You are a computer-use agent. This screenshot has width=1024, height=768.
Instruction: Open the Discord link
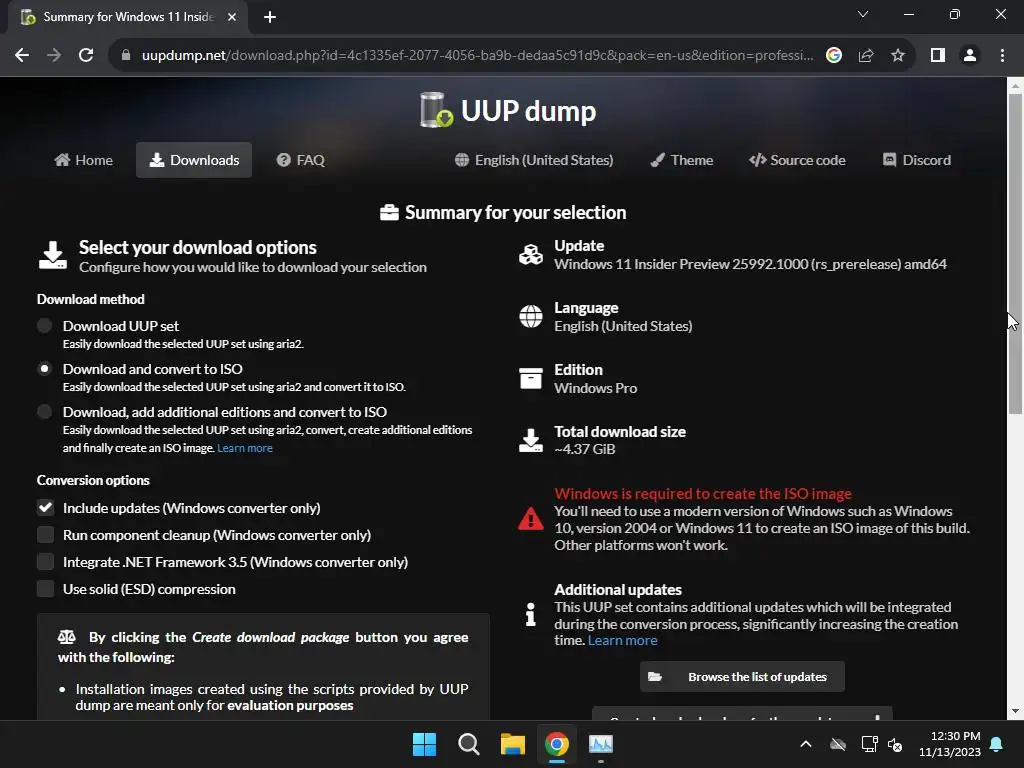tap(917, 160)
